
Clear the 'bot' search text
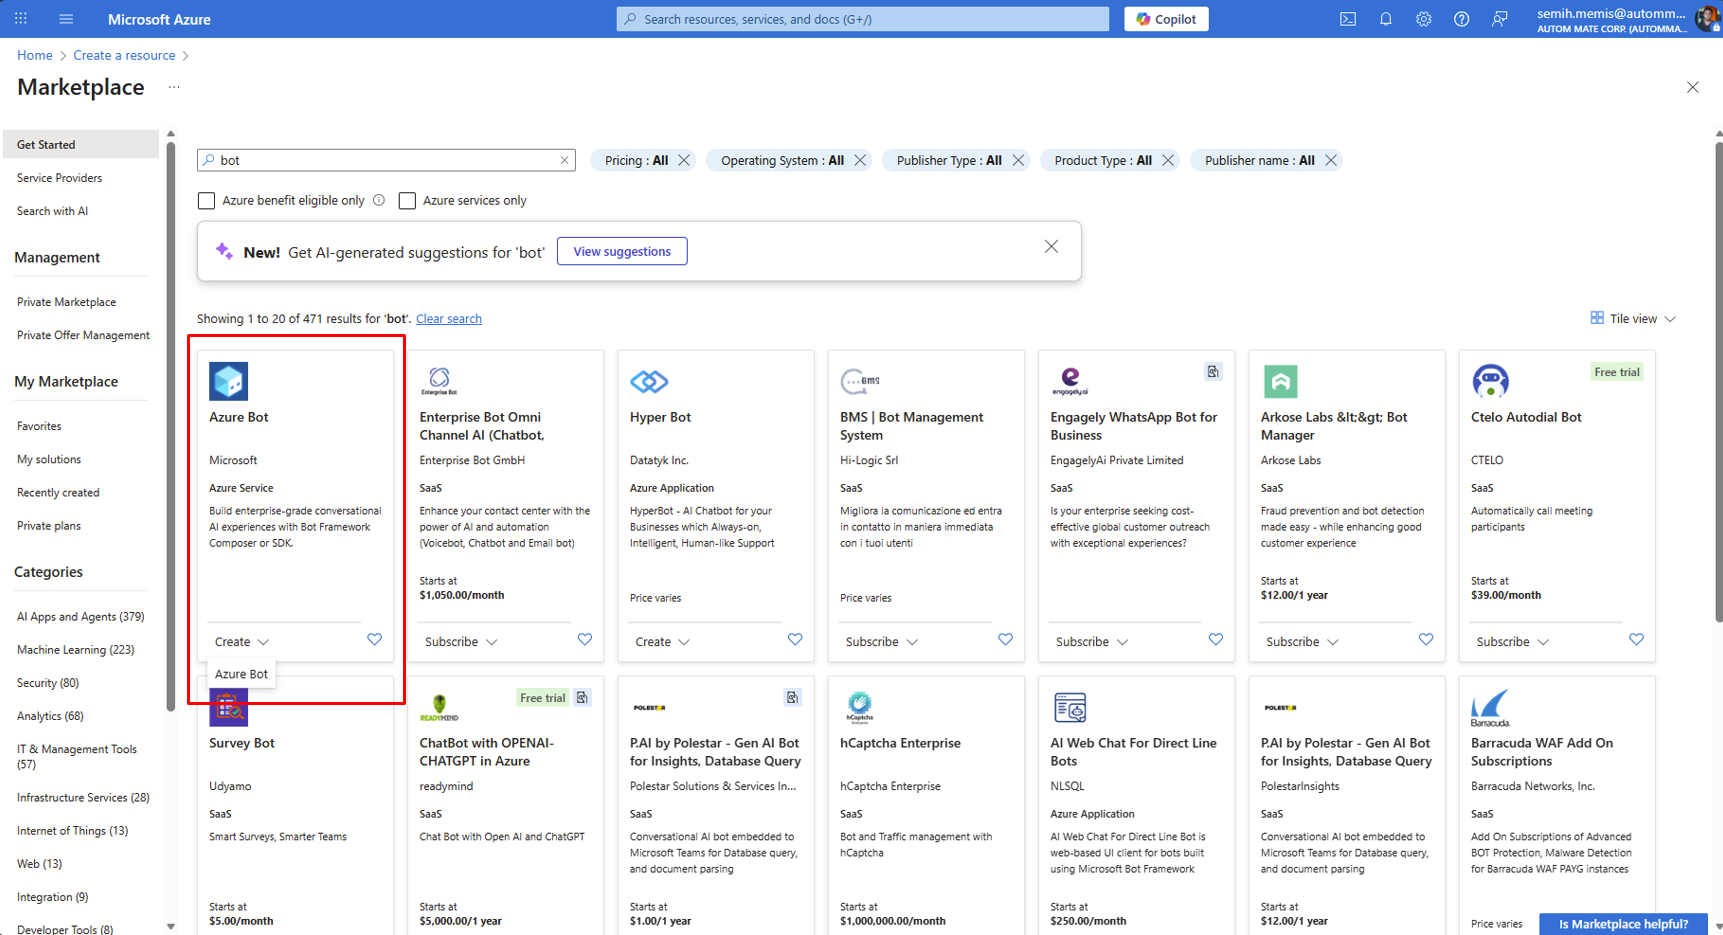coord(564,160)
